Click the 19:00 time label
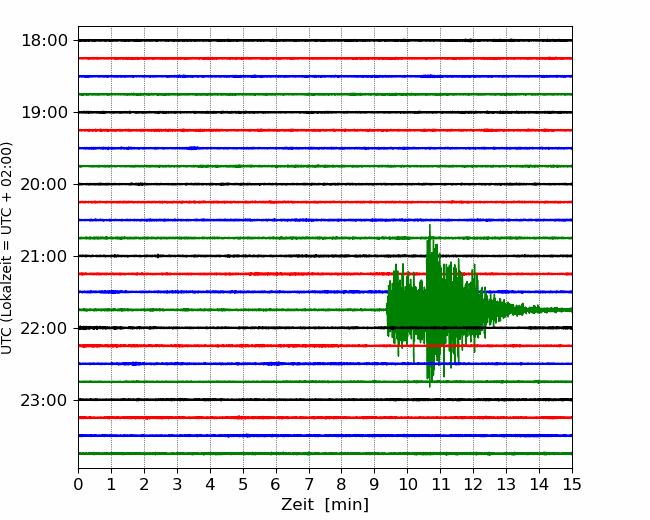 click(44, 112)
